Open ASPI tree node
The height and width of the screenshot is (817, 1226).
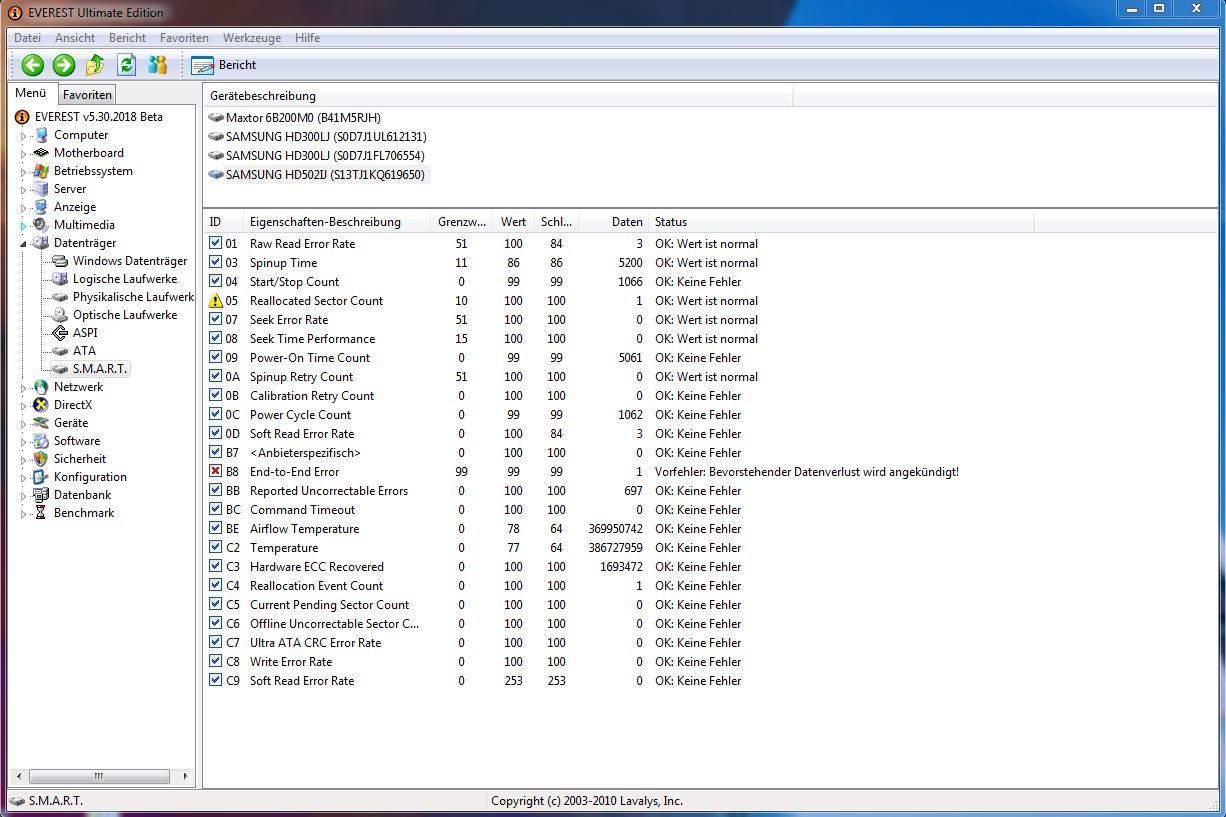[85, 333]
